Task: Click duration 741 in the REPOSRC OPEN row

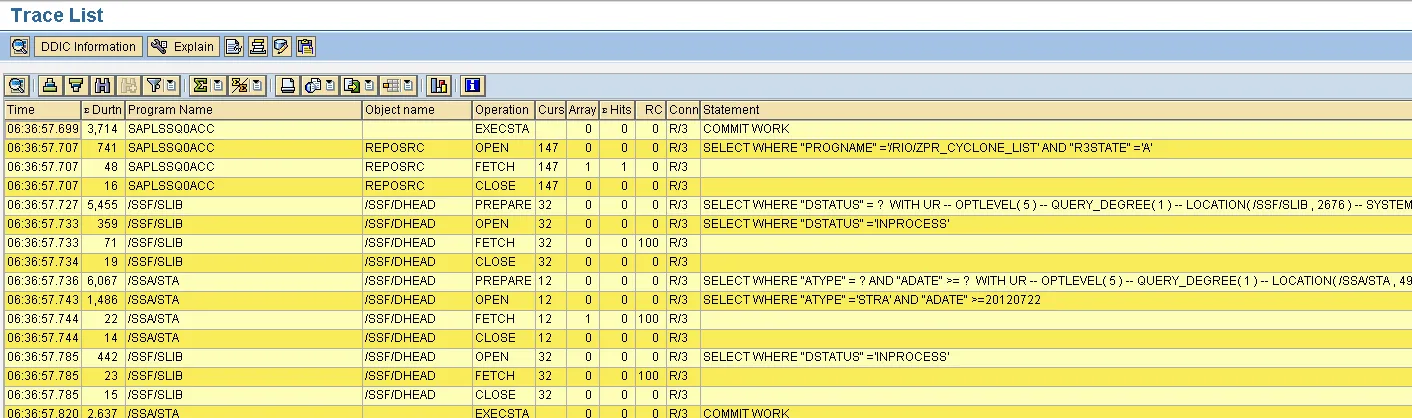Action: (103, 148)
